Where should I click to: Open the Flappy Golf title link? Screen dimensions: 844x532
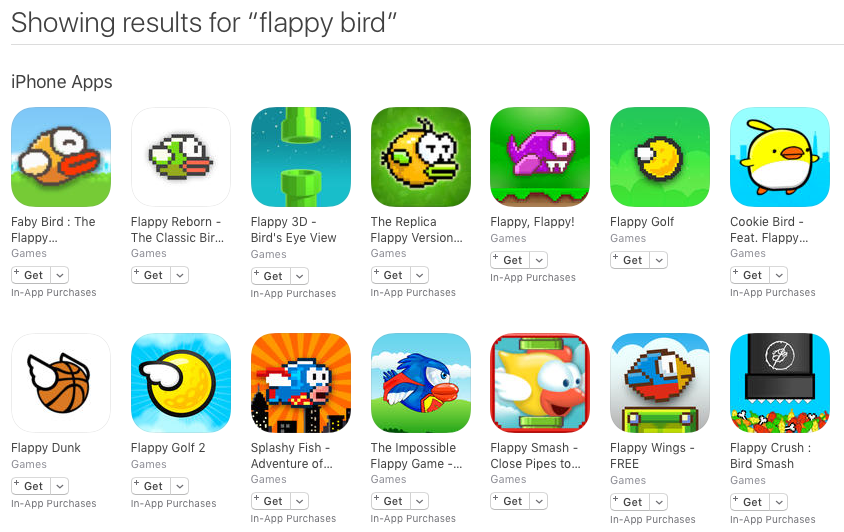coord(642,222)
